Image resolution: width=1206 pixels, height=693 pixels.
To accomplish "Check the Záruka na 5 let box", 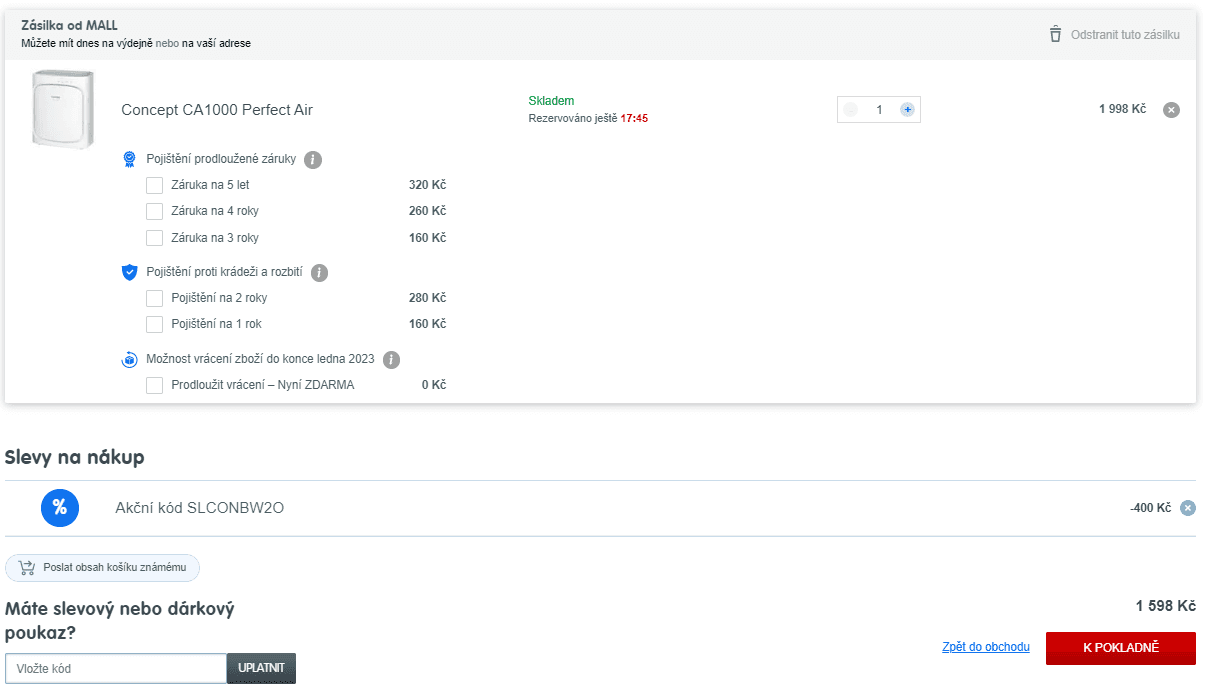I will click(154, 185).
